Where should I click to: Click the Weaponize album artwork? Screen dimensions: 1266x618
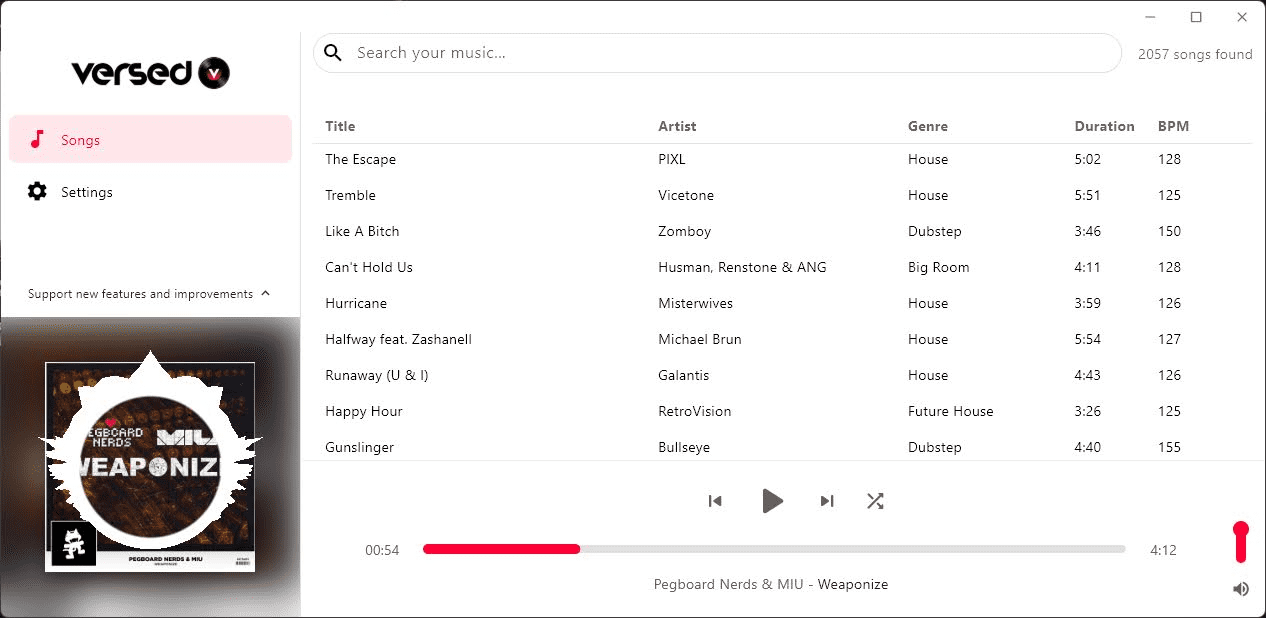pyautogui.click(x=150, y=467)
